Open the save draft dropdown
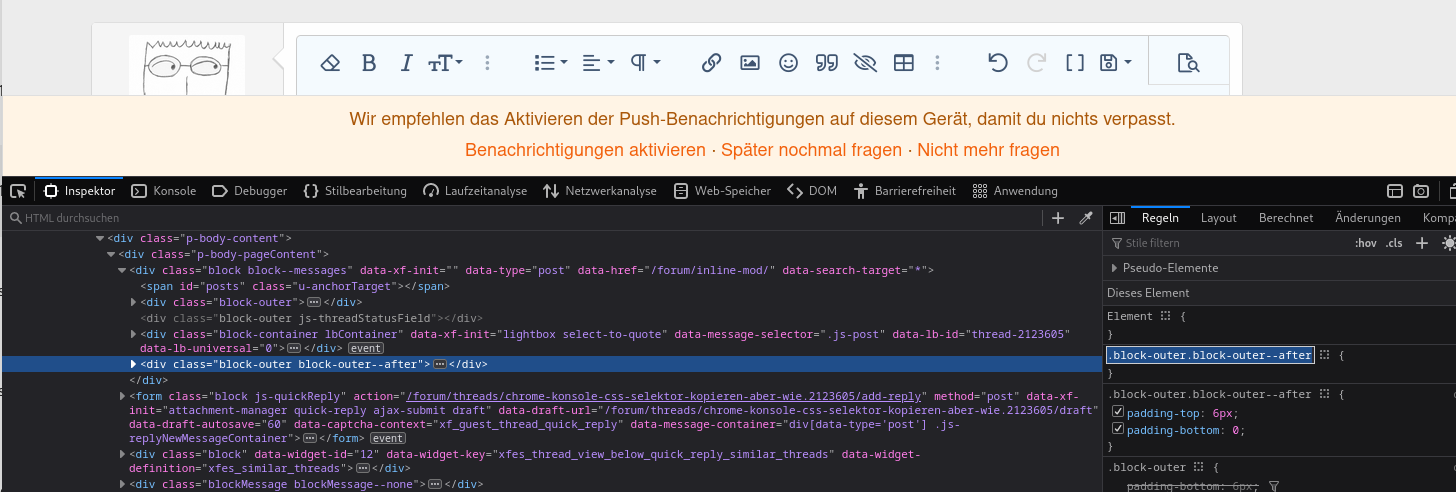Viewport: 1456px width, 492px height. (x=1115, y=63)
